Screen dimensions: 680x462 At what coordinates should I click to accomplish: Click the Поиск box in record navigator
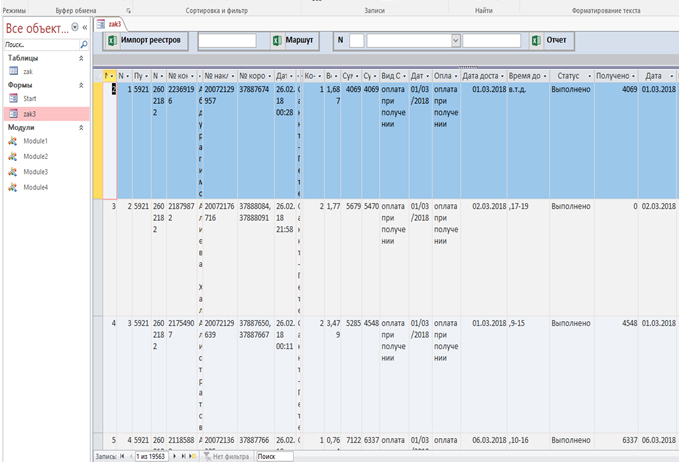tap(275, 456)
